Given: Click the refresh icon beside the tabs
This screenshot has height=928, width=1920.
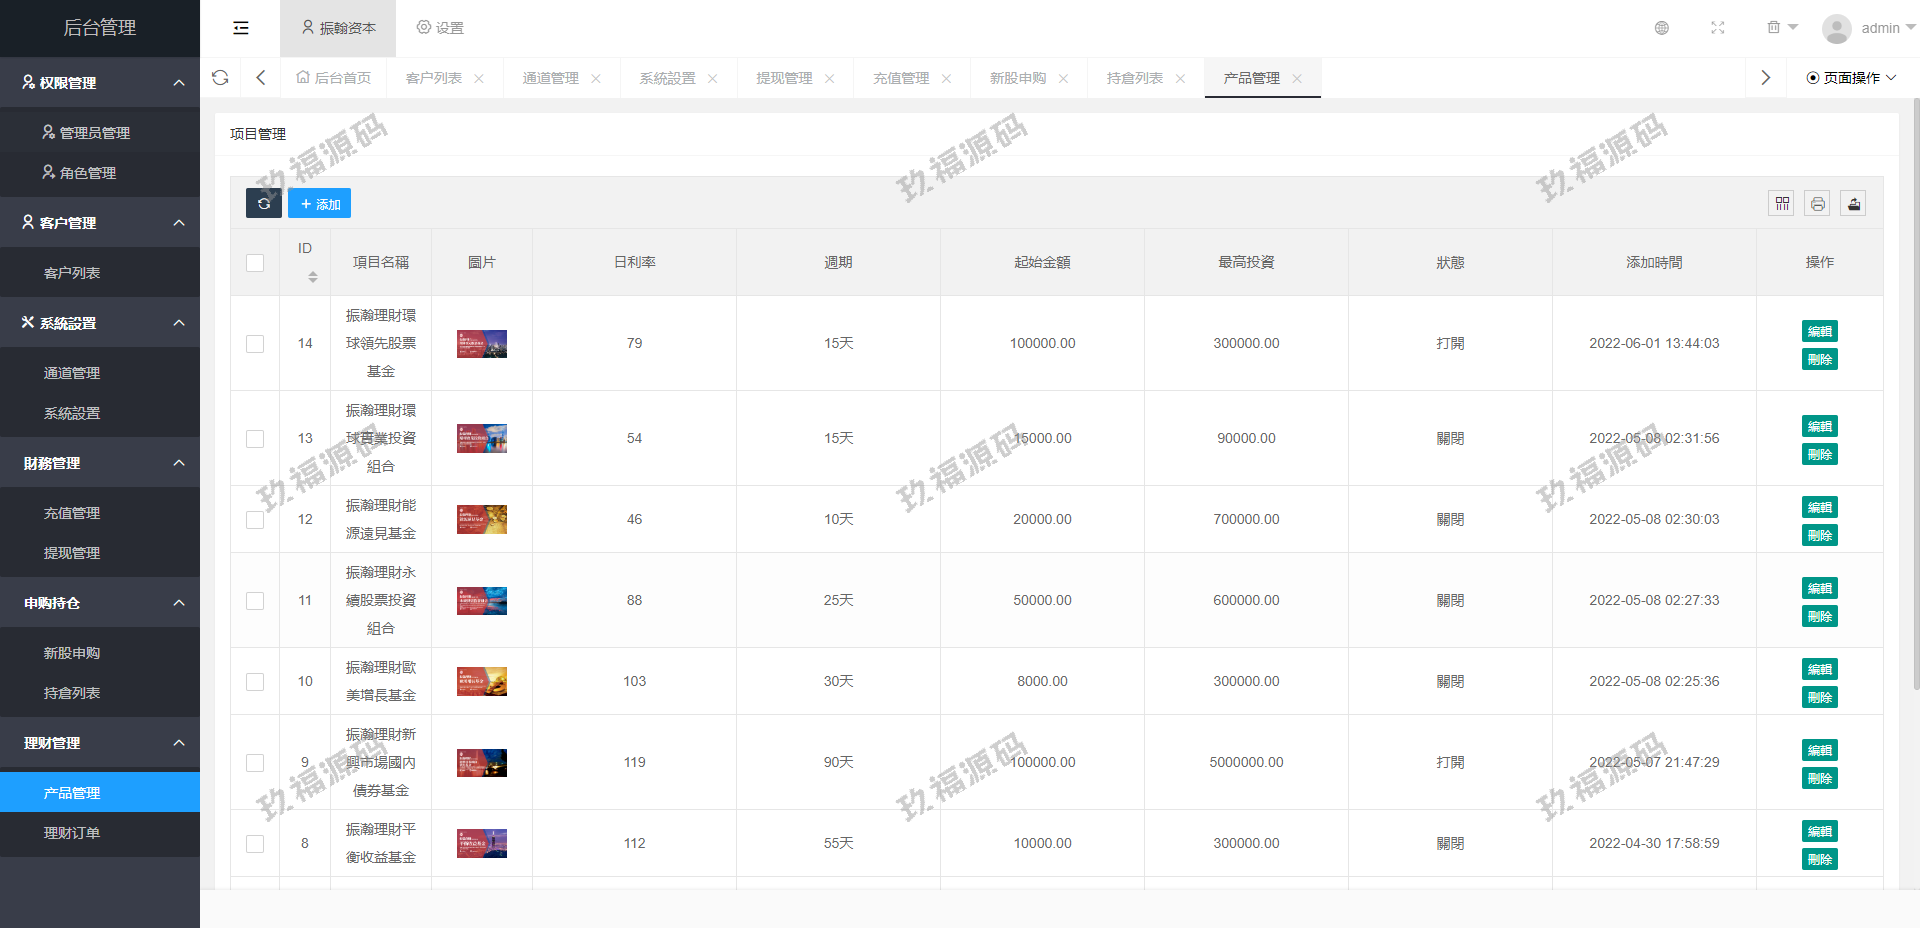Looking at the screenshot, I should 220,78.
